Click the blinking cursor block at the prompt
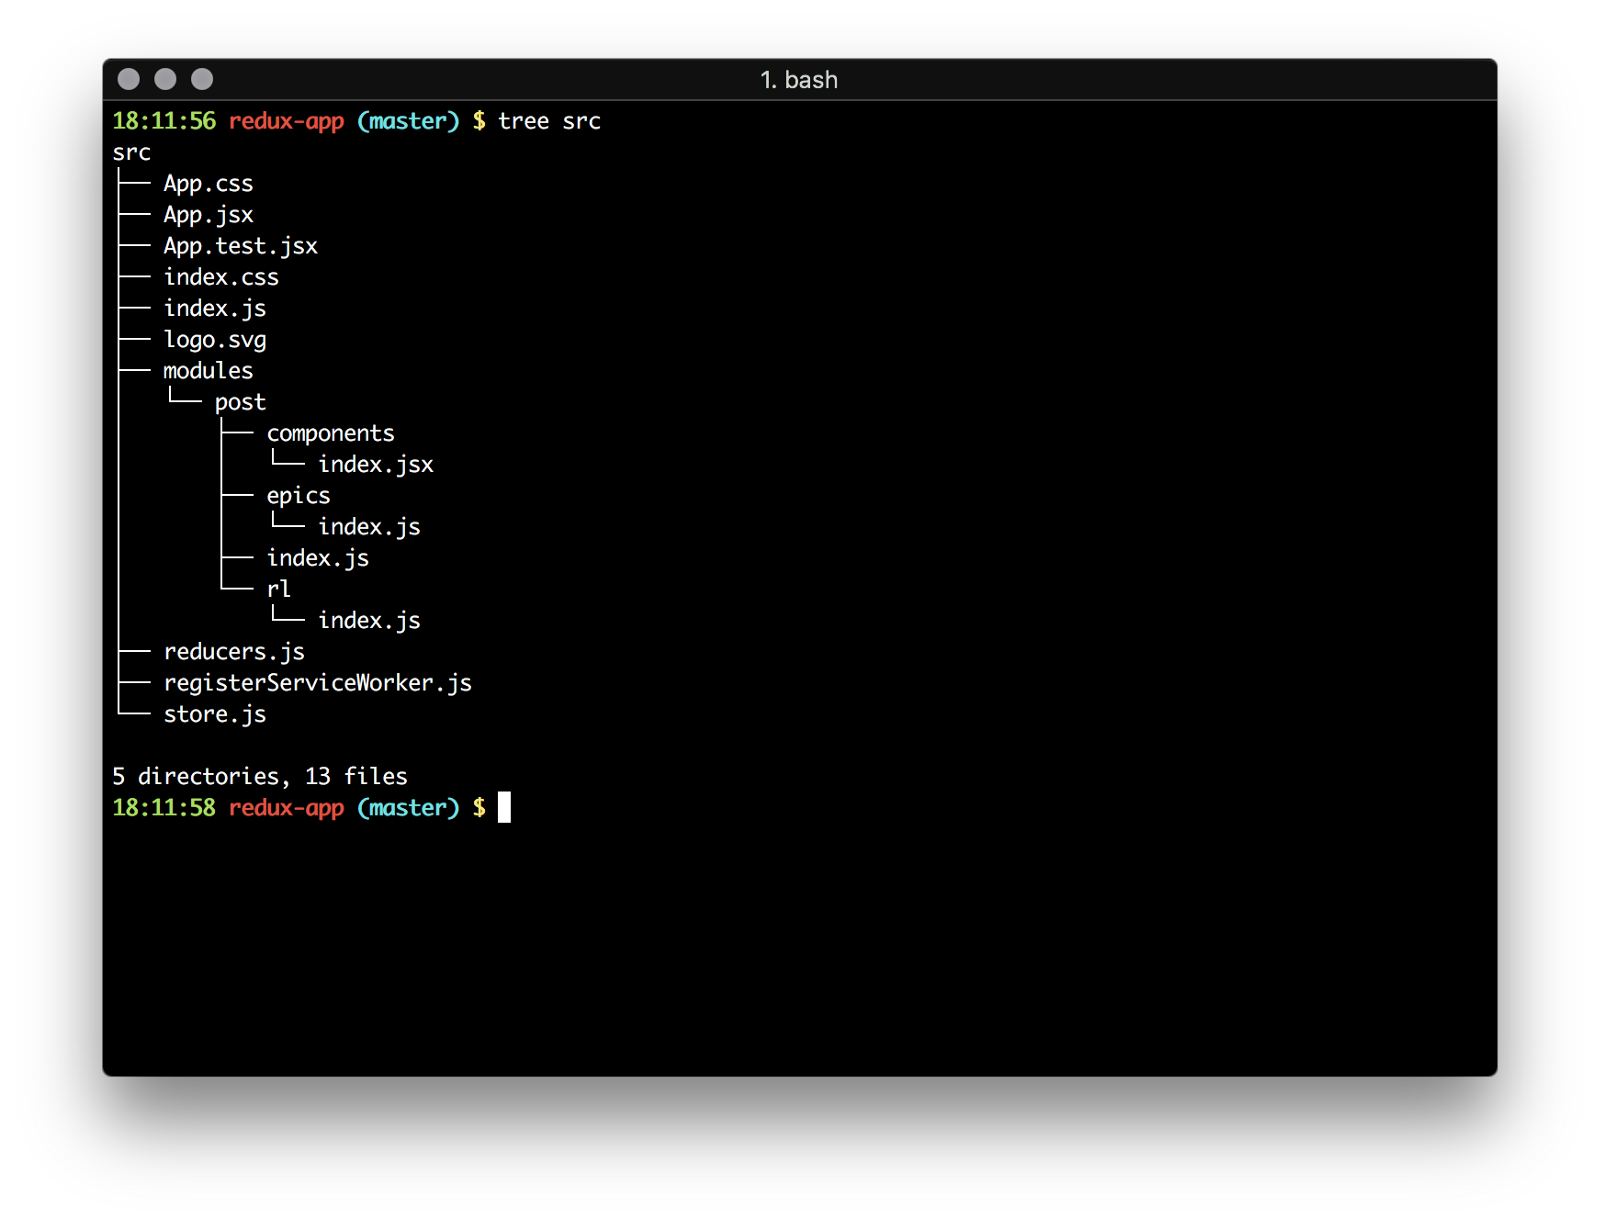 [x=504, y=807]
